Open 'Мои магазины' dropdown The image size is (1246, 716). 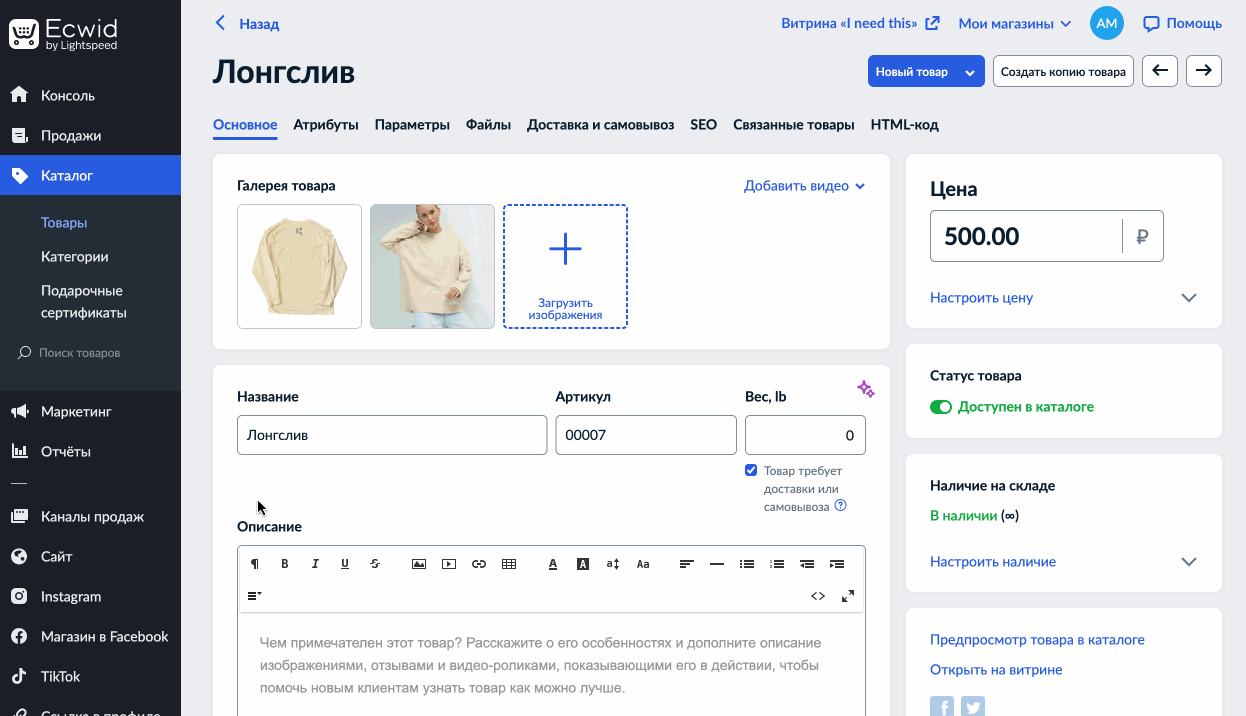[1015, 23]
